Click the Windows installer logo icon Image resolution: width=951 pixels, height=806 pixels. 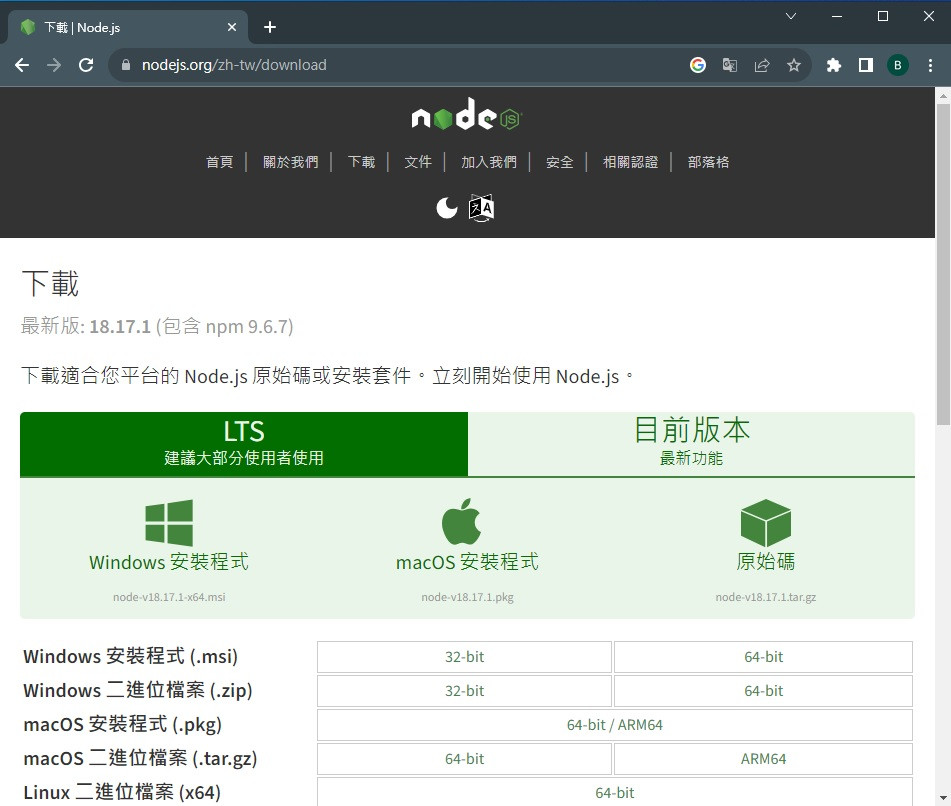tap(169, 523)
